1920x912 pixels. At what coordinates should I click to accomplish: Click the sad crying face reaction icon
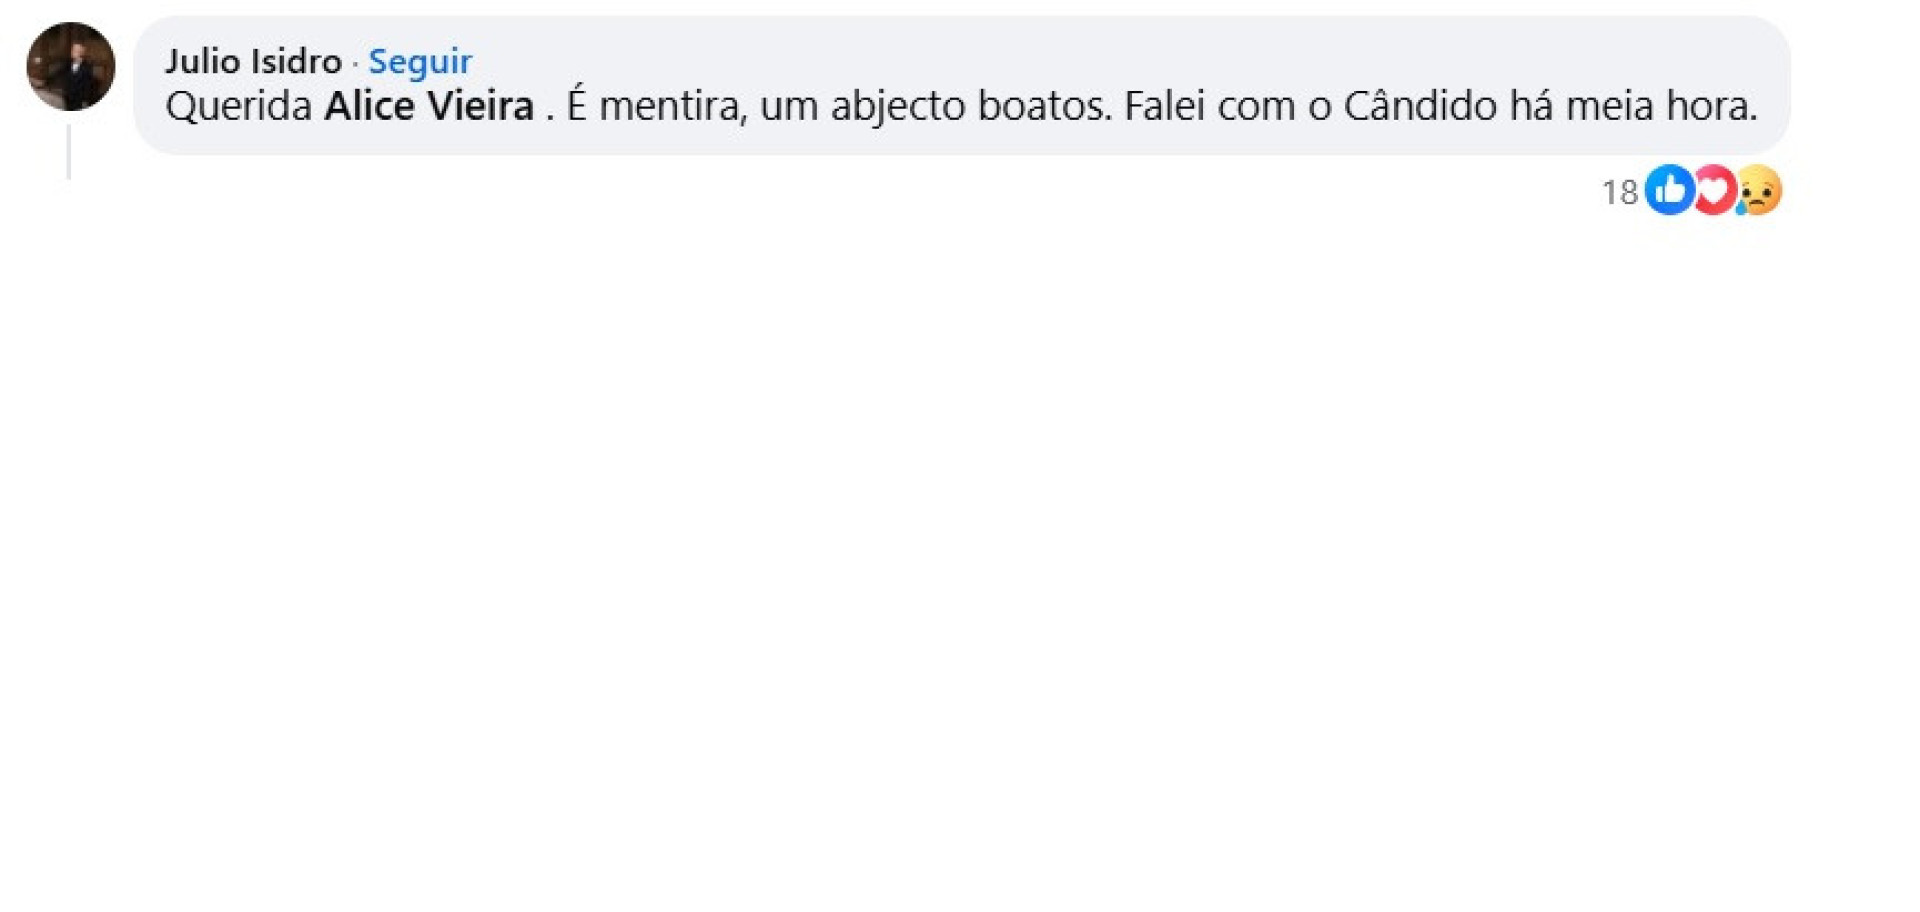pos(1758,193)
